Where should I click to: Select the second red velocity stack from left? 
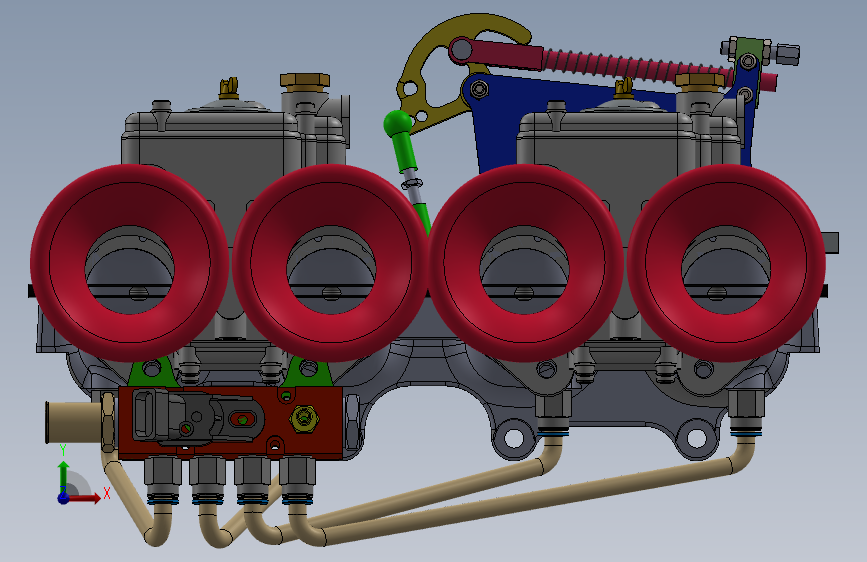331,263
